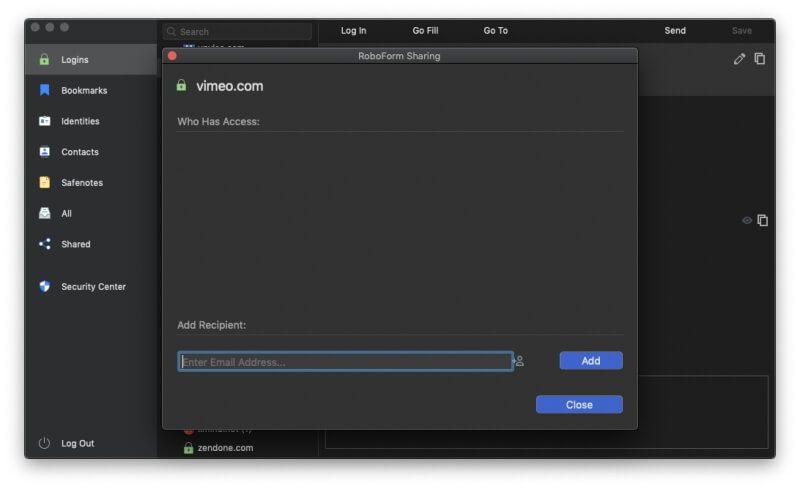Click the Identities card icon
This screenshot has height=489, width=800.
coord(44,121)
